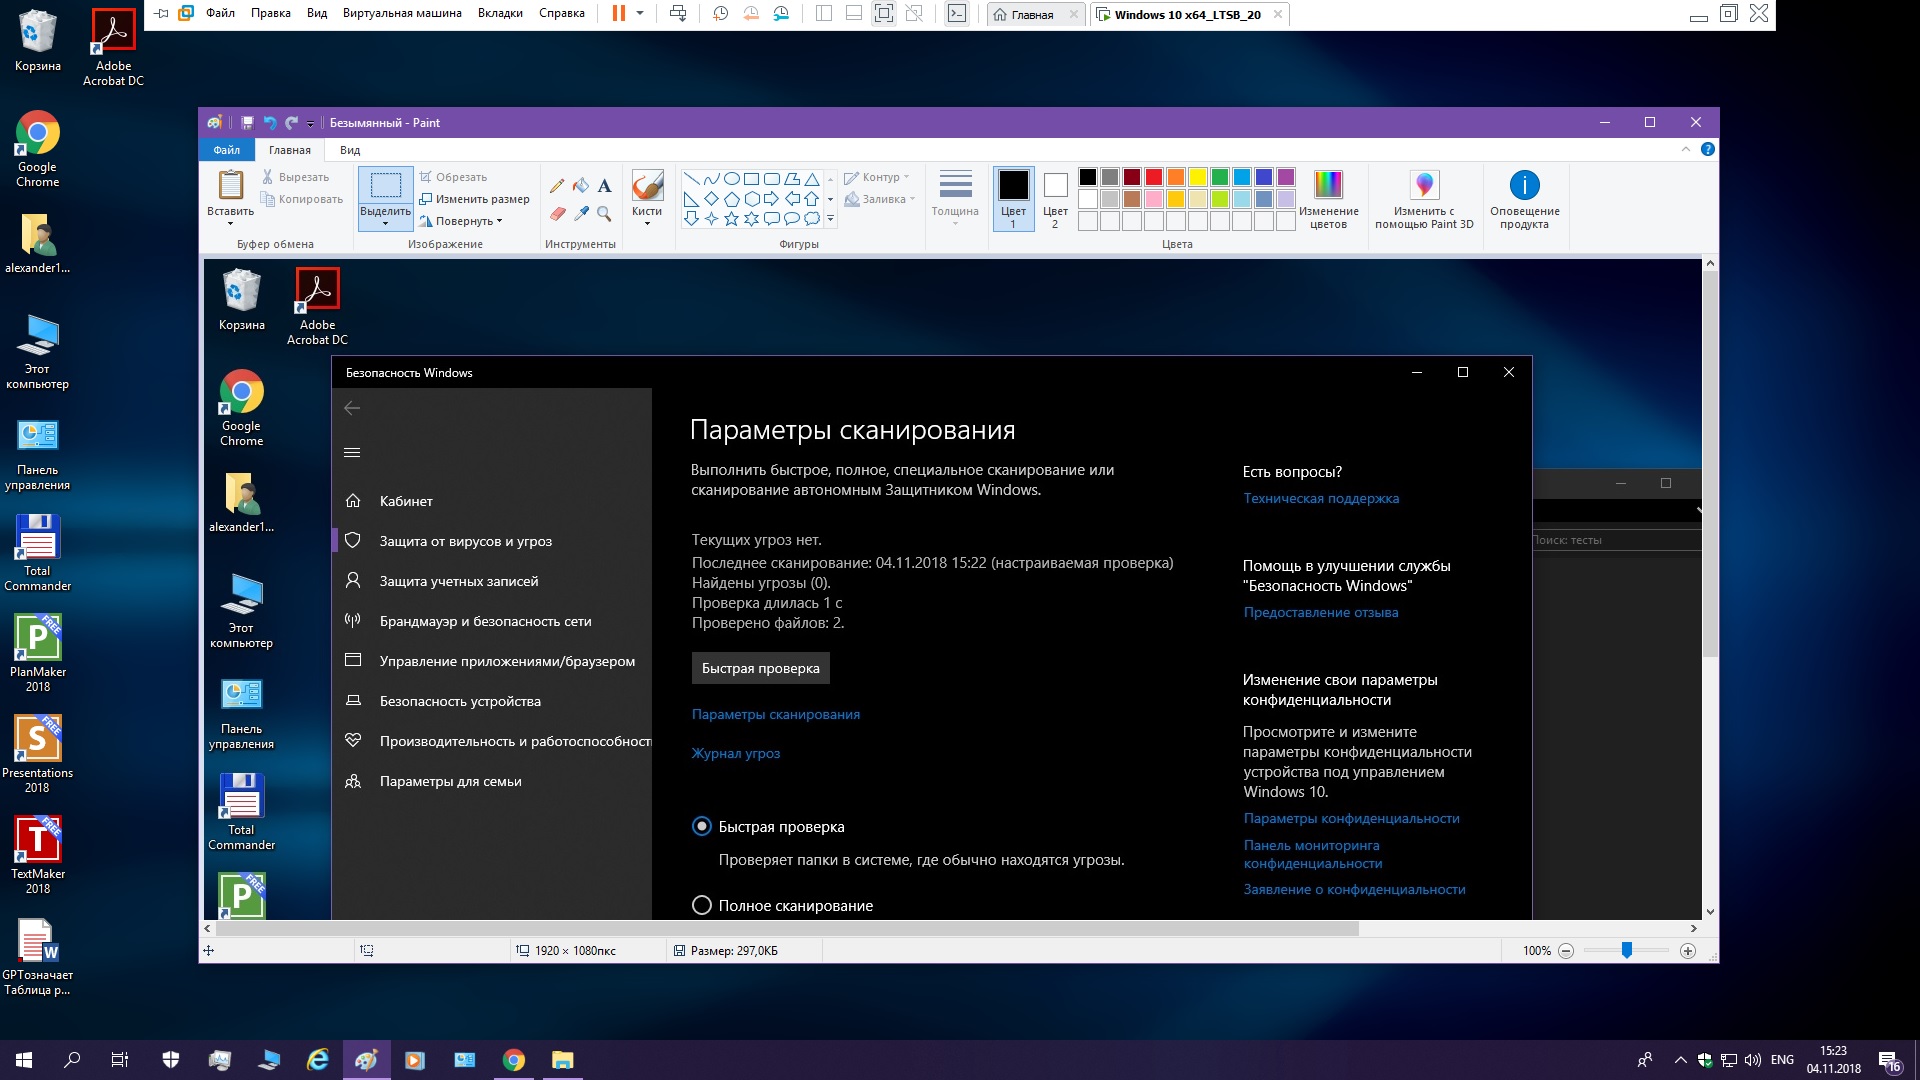Image resolution: width=1920 pixels, height=1080 pixels.
Task: Expand the Brushes dropdown
Action: (647, 223)
